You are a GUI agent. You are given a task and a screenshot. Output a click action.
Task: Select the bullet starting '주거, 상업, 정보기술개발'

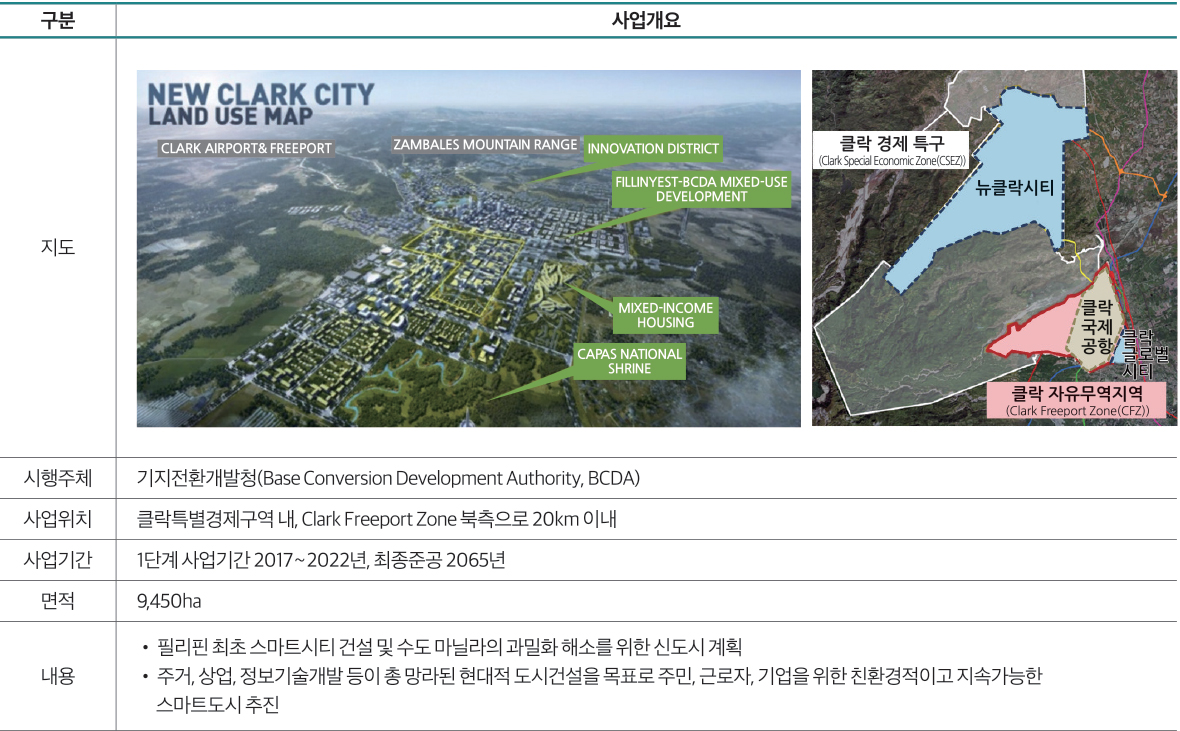[x=599, y=675]
